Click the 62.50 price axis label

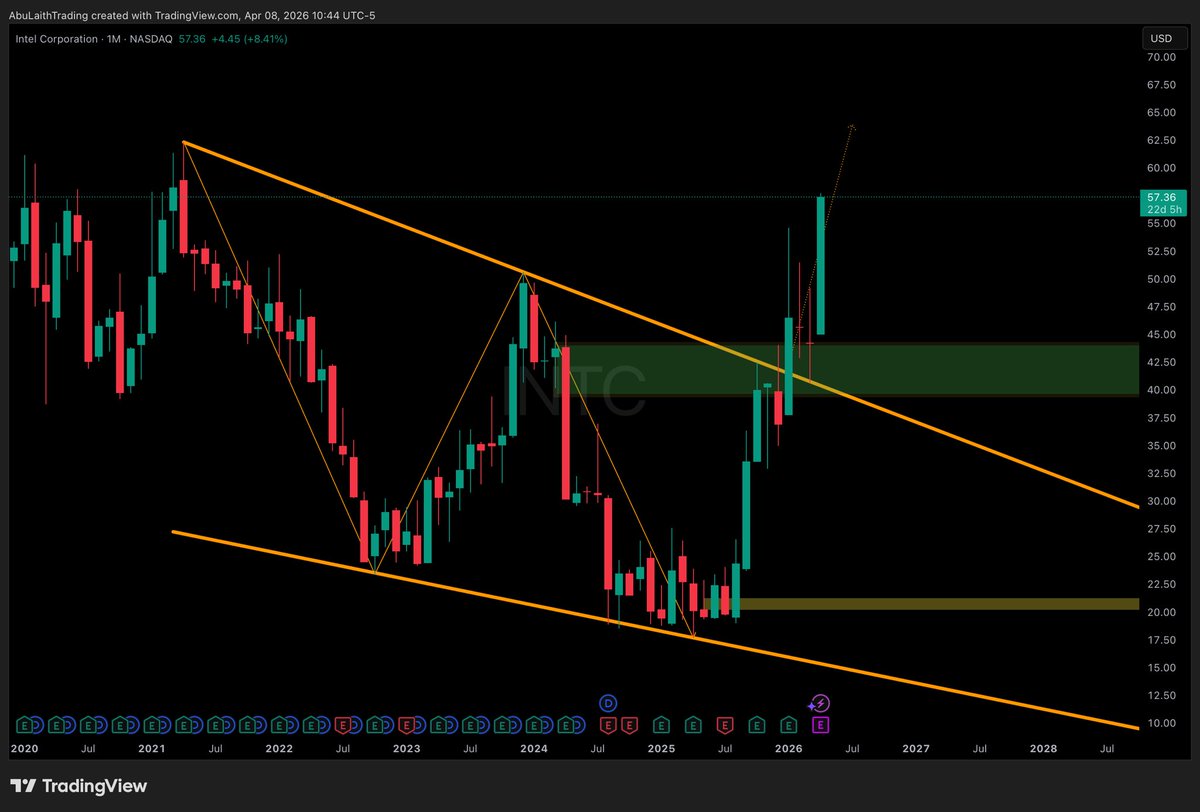(x=1161, y=141)
